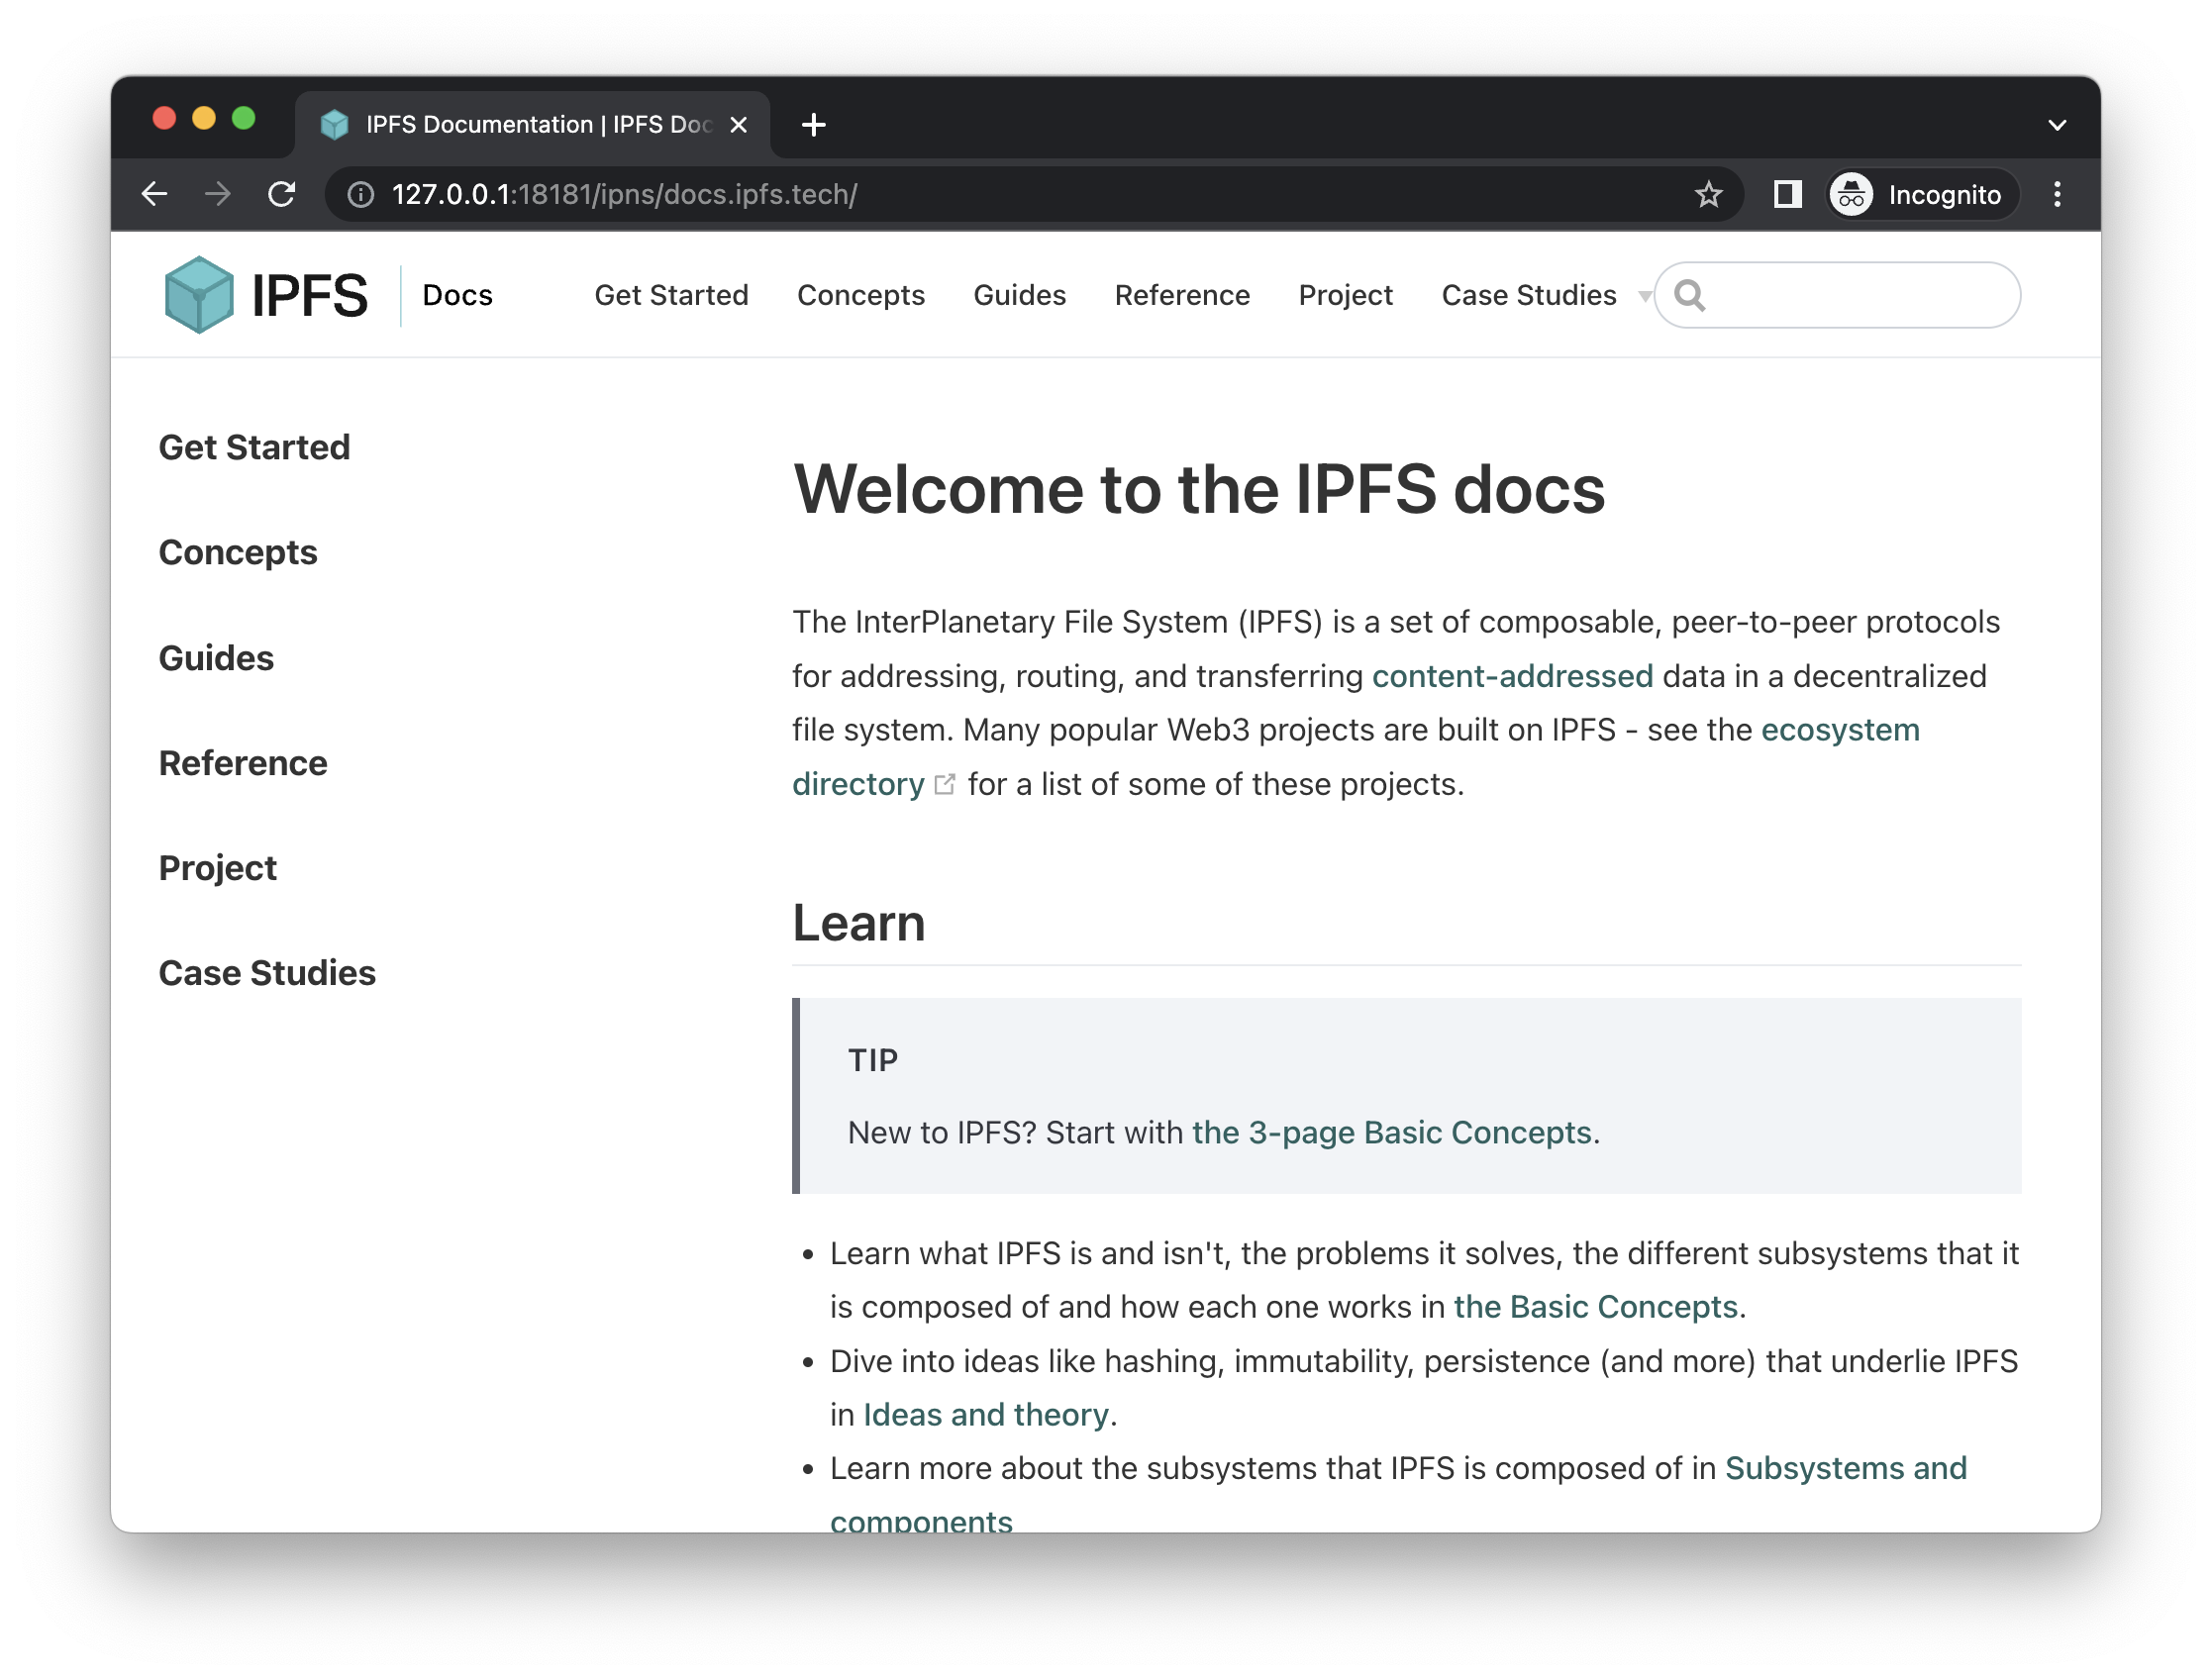Expand Reference in the sidebar

click(x=243, y=763)
